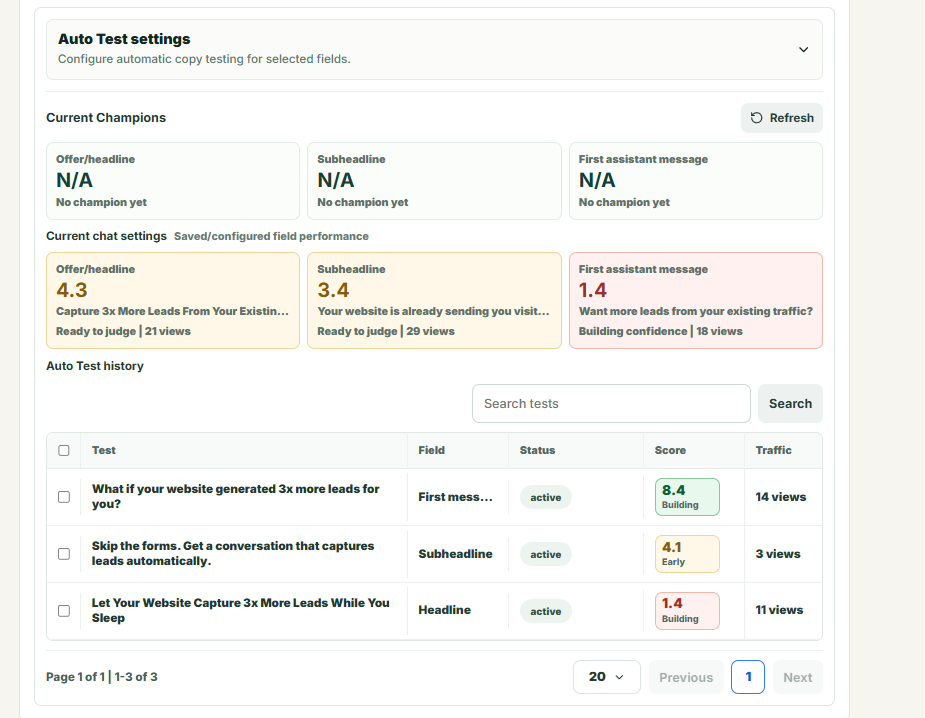Click the Traffic column header

[773, 450]
